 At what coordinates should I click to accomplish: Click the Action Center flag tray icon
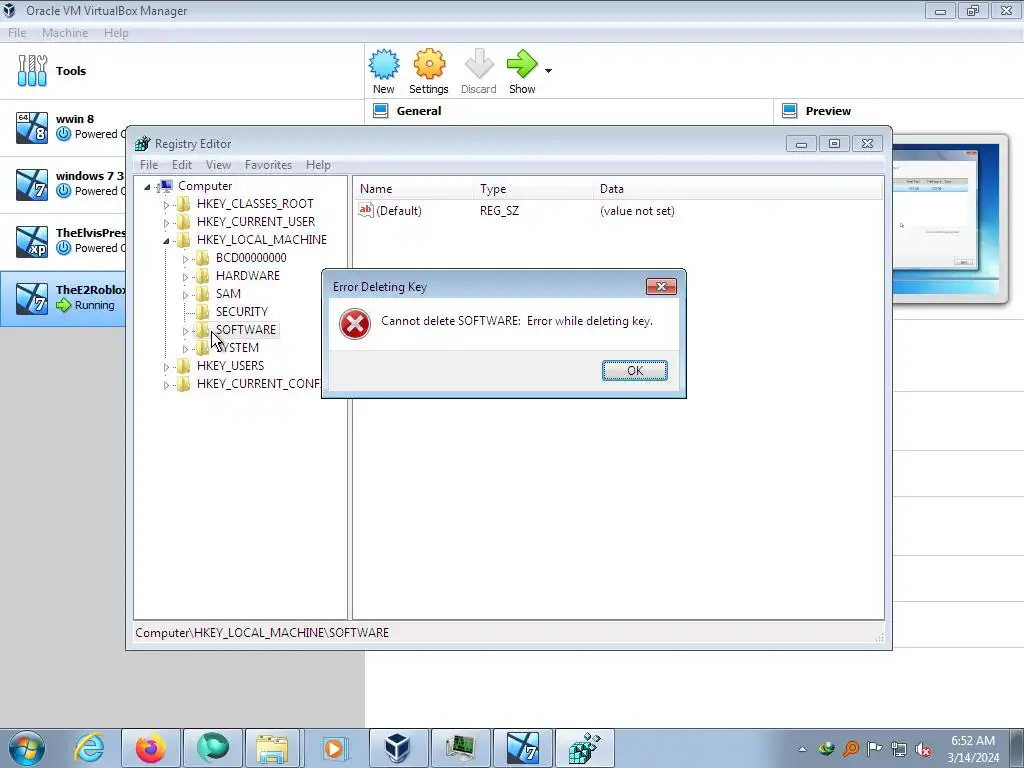click(874, 749)
